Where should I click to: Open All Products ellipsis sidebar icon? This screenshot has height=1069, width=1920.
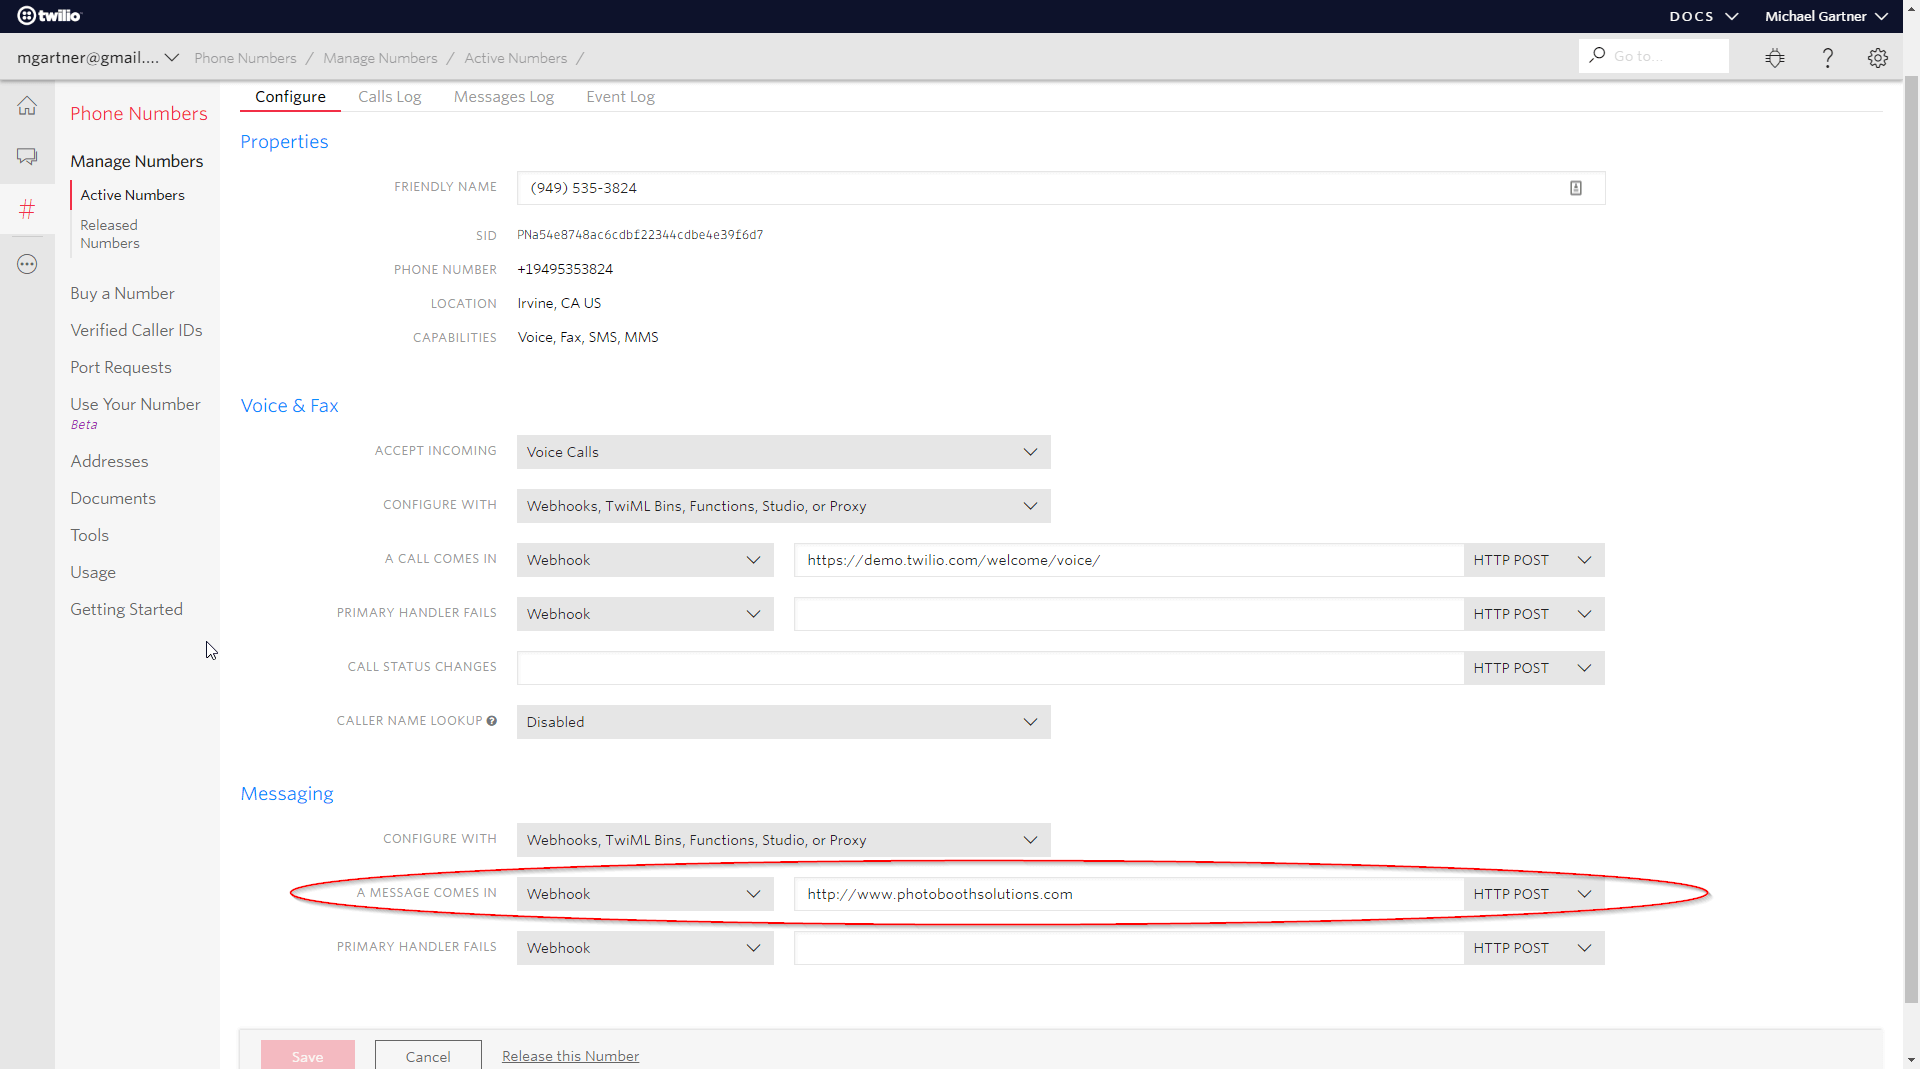point(27,264)
